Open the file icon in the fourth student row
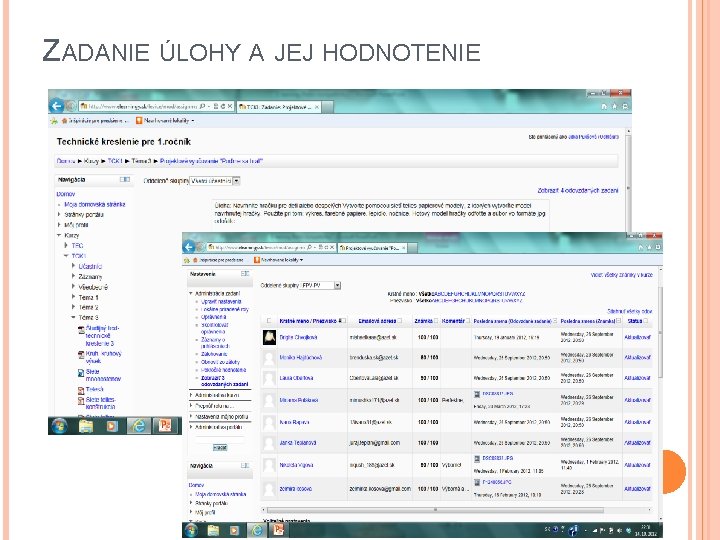Image resolution: width=720 pixels, height=540 pixels. pyautogui.click(x=477, y=394)
